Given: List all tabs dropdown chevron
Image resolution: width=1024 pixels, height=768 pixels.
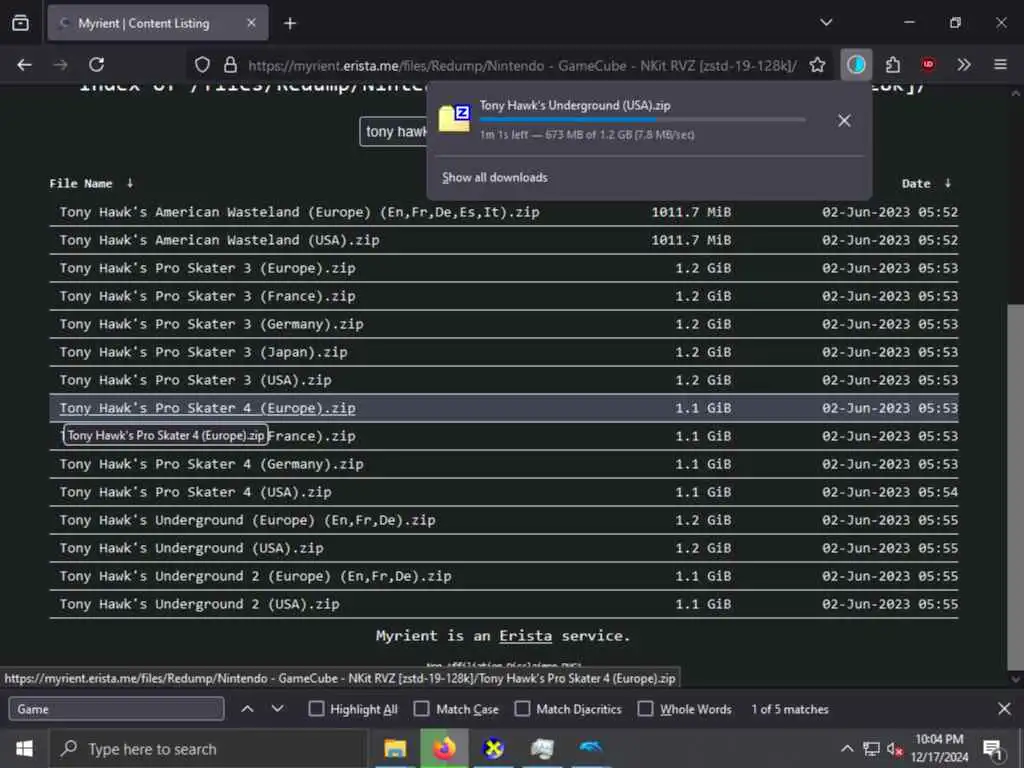Looking at the screenshot, I should click(x=826, y=23).
